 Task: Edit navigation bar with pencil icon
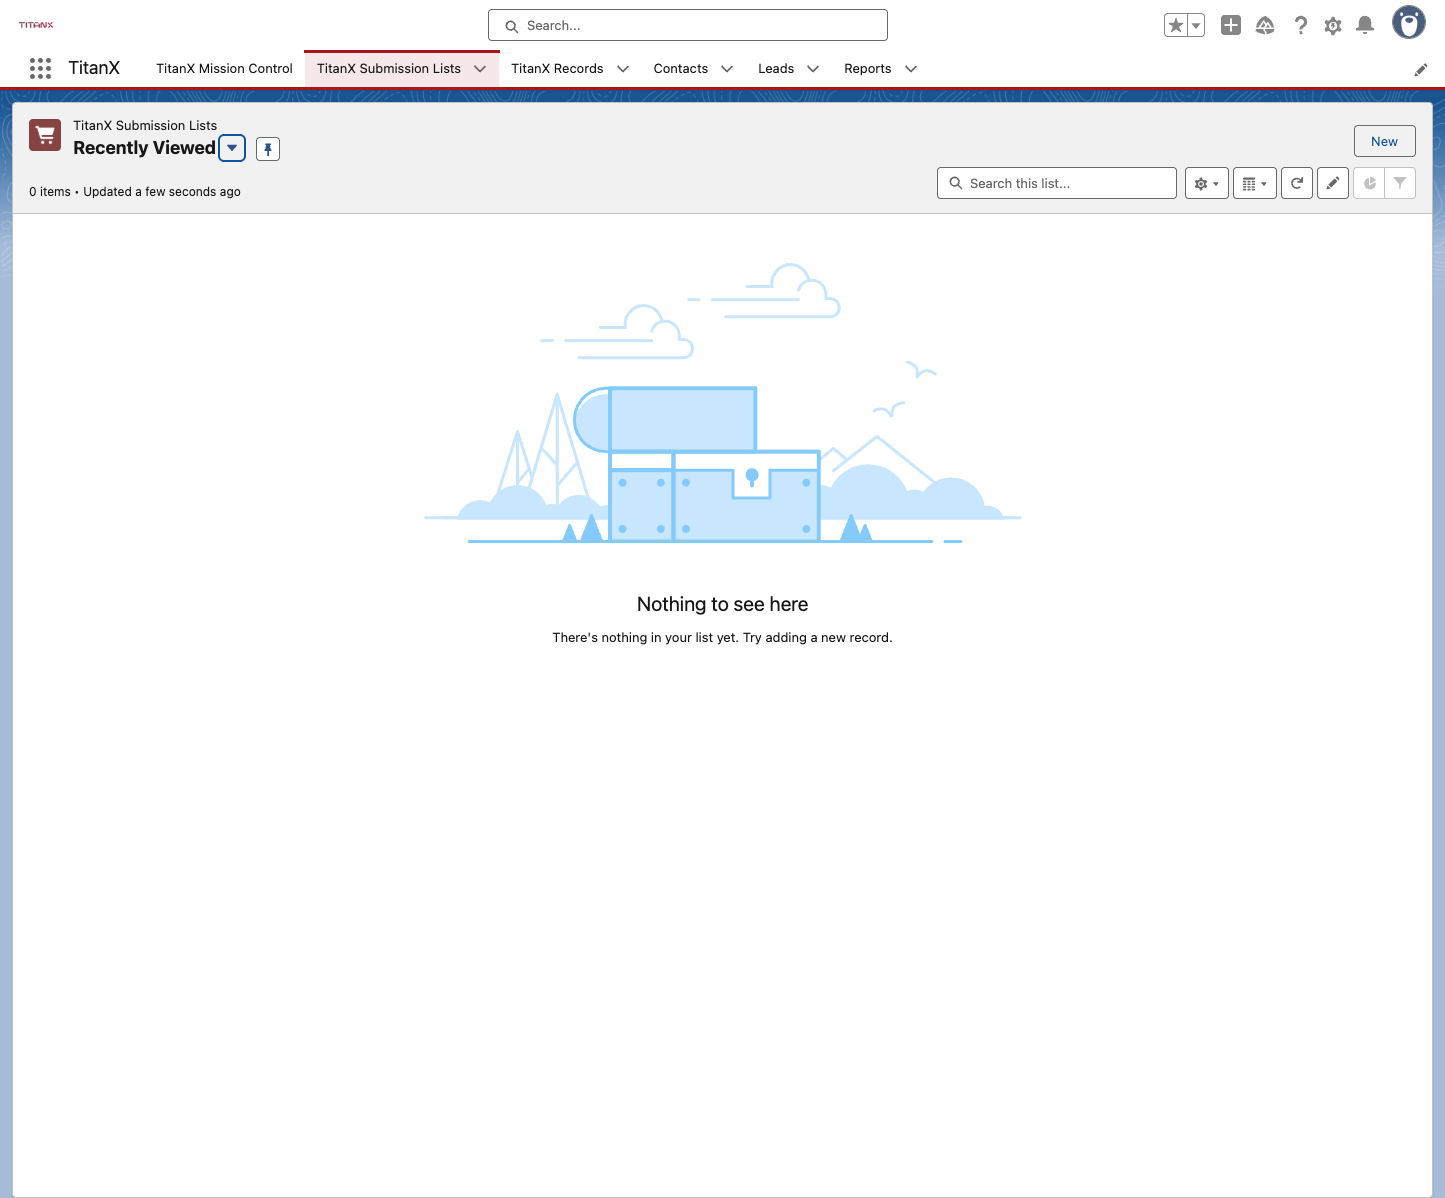coord(1420,70)
